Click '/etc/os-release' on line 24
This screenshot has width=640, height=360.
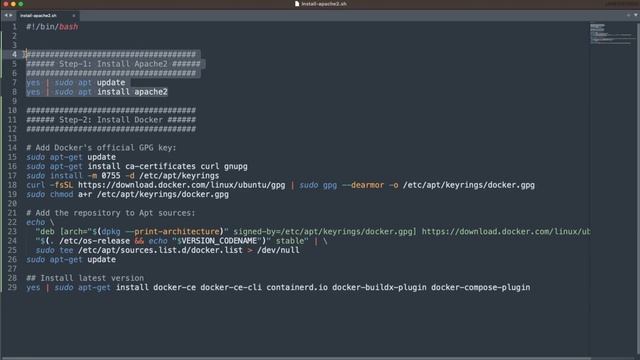coord(95,241)
